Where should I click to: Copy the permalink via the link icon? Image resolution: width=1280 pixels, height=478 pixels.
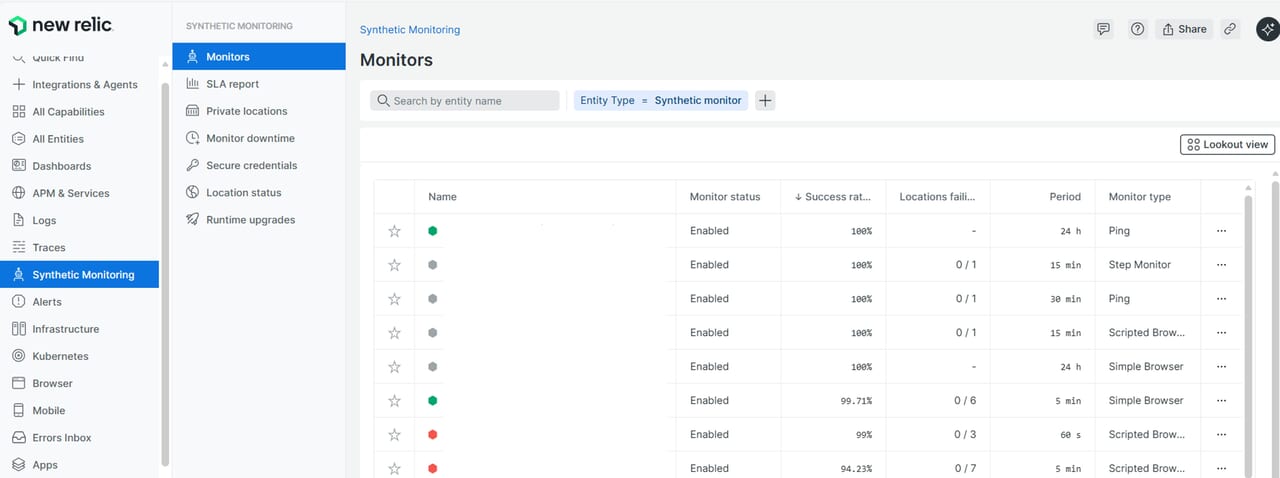(1230, 29)
